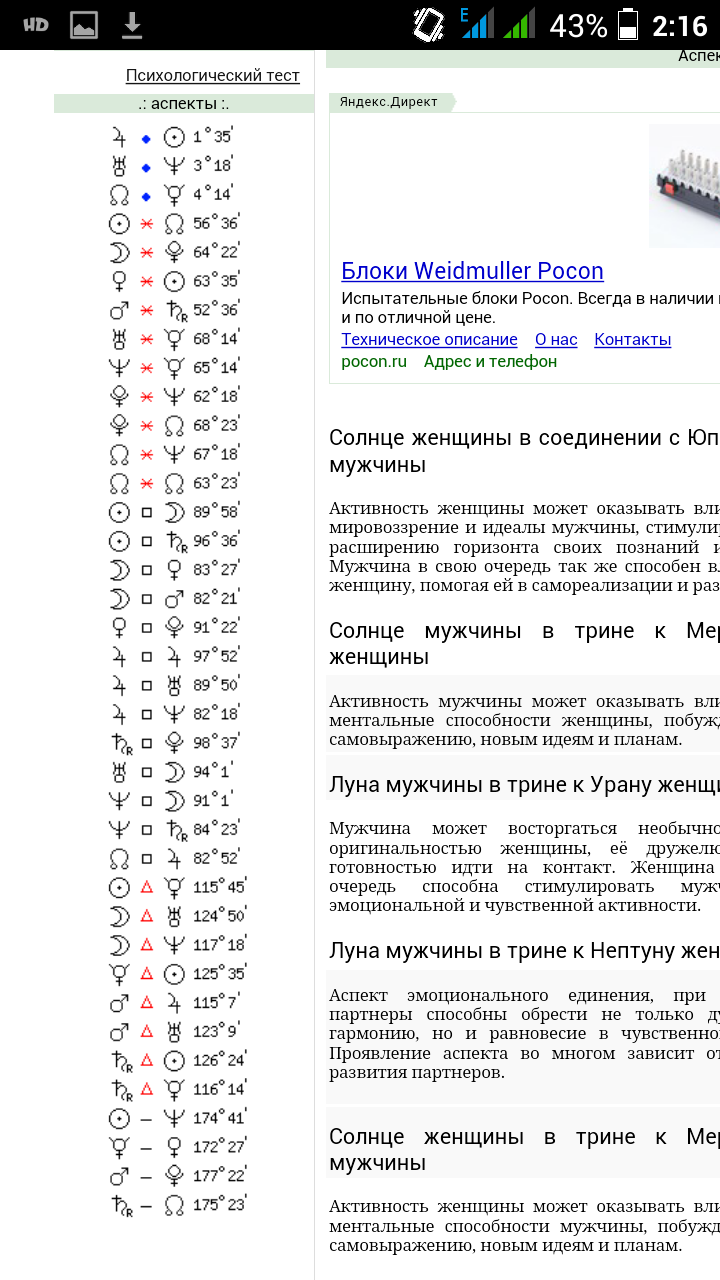This screenshot has height=1280, width=720.
Task: Click the aspect value 123°9'
Action: (x=217, y=1032)
